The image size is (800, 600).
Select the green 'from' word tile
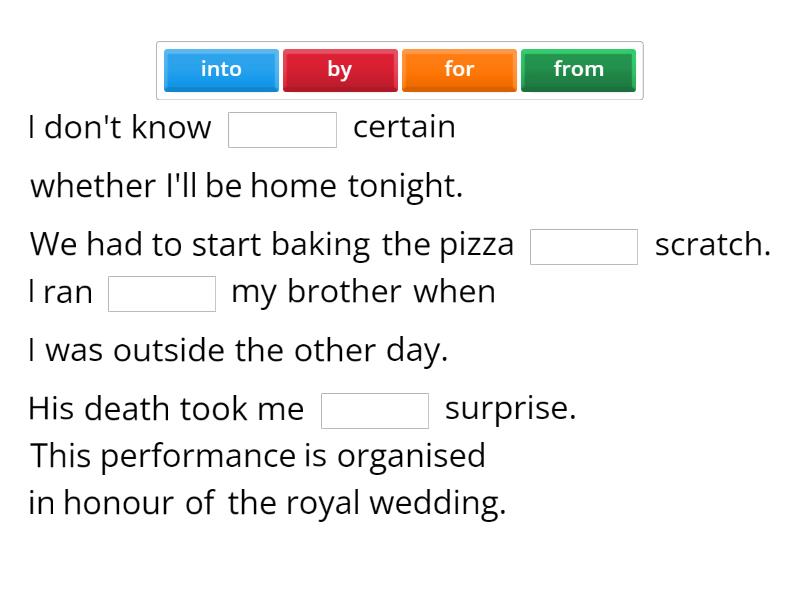point(578,70)
